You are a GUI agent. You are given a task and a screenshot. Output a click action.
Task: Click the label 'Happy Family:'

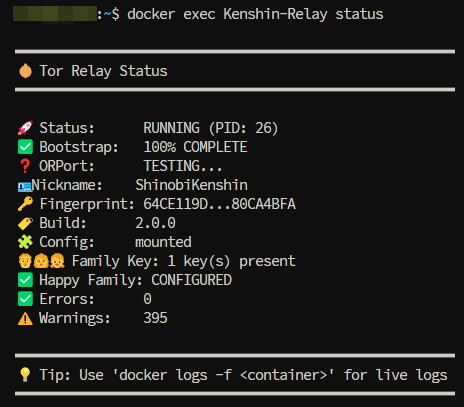(x=91, y=280)
